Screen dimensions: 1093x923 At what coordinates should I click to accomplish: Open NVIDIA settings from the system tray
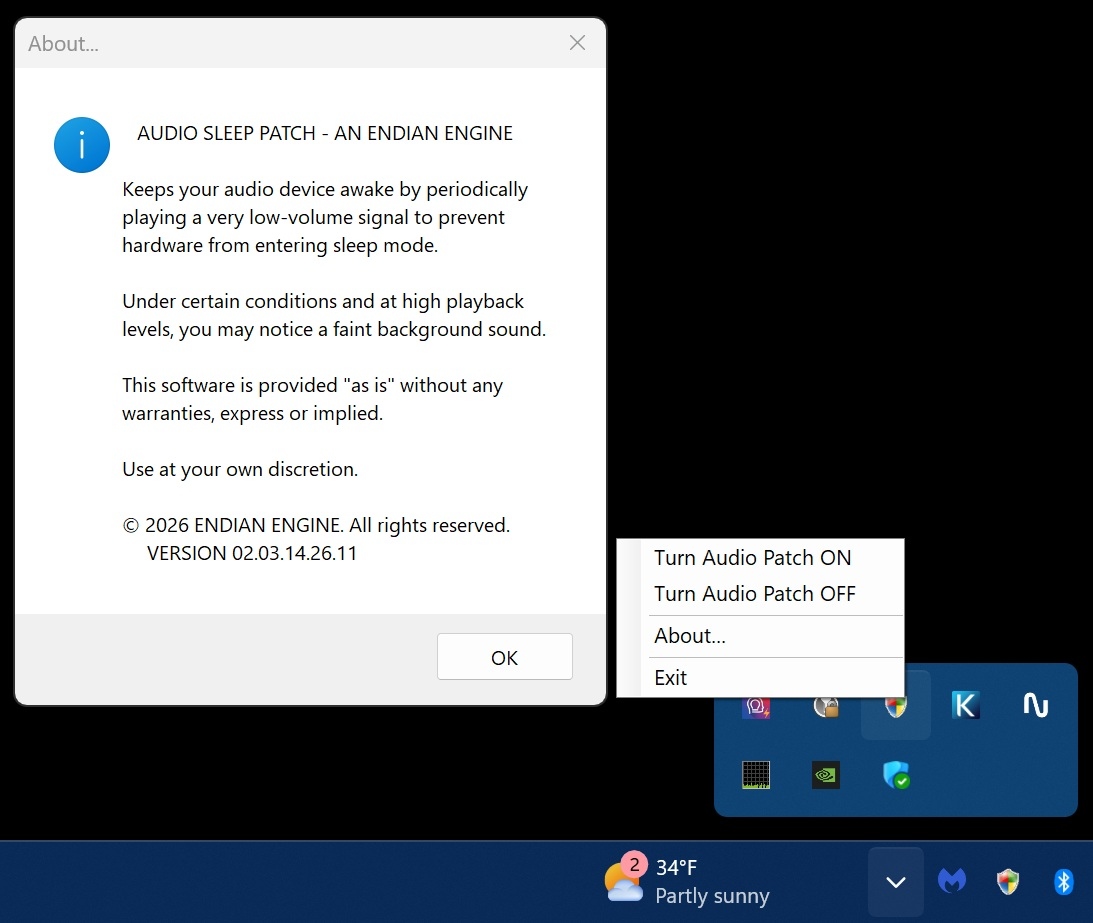coord(825,775)
